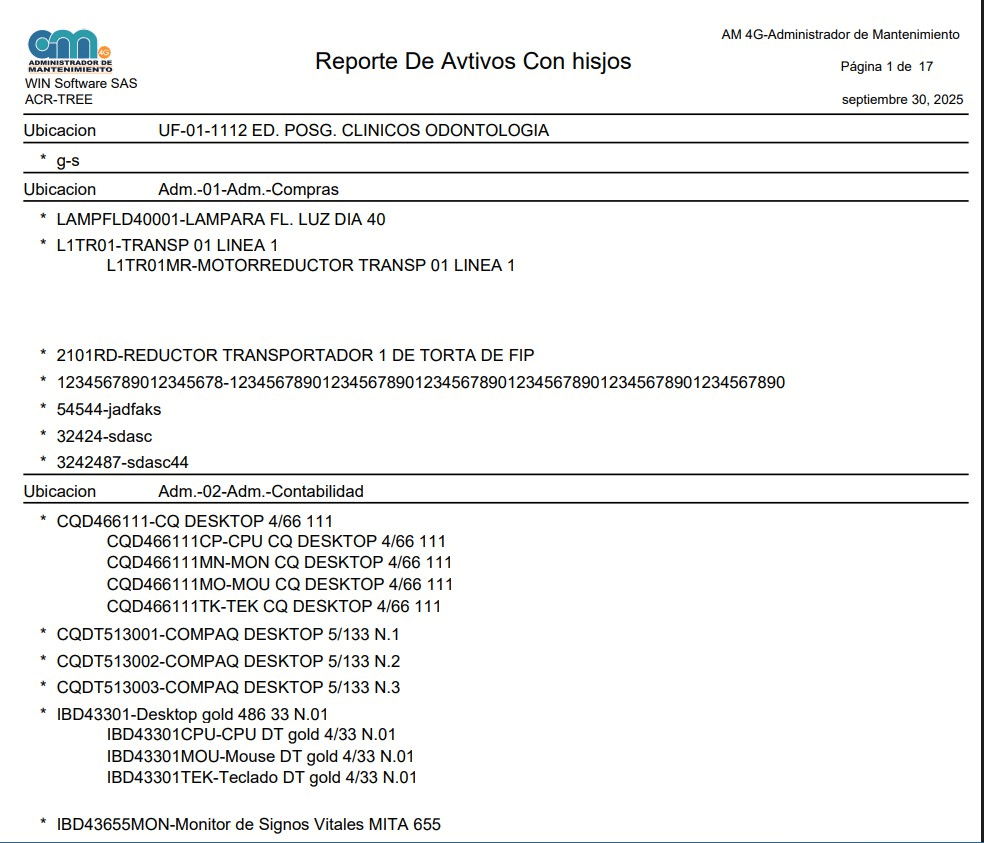This screenshot has height=843, width=984.
Task: Click the 'LAMPFLD40001-LAMPARA FL. LUZ DIA 40' asset
Action: click(x=220, y=220)
